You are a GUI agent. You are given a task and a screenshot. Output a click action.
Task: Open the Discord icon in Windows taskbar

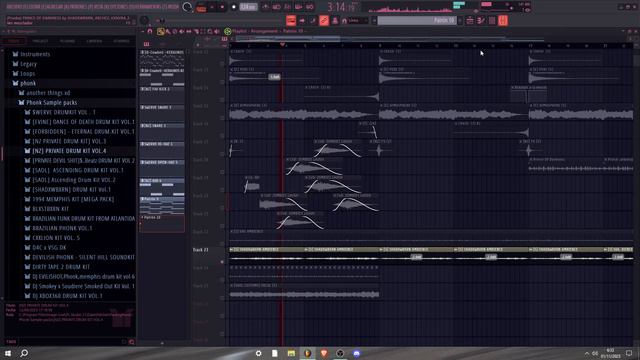click(356, 353)
